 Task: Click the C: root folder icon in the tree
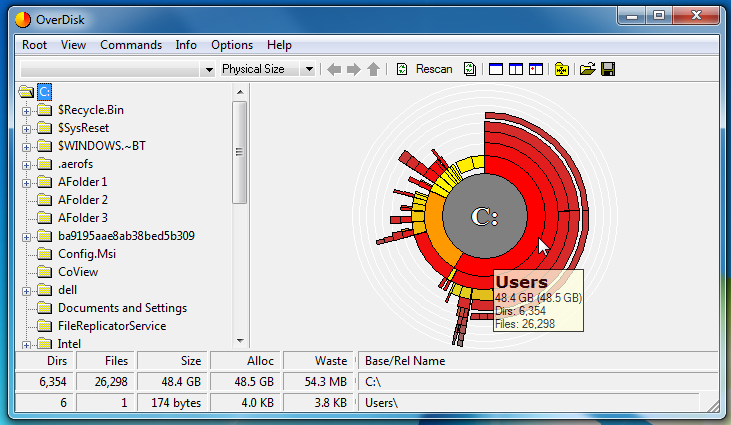click(27, 92)
